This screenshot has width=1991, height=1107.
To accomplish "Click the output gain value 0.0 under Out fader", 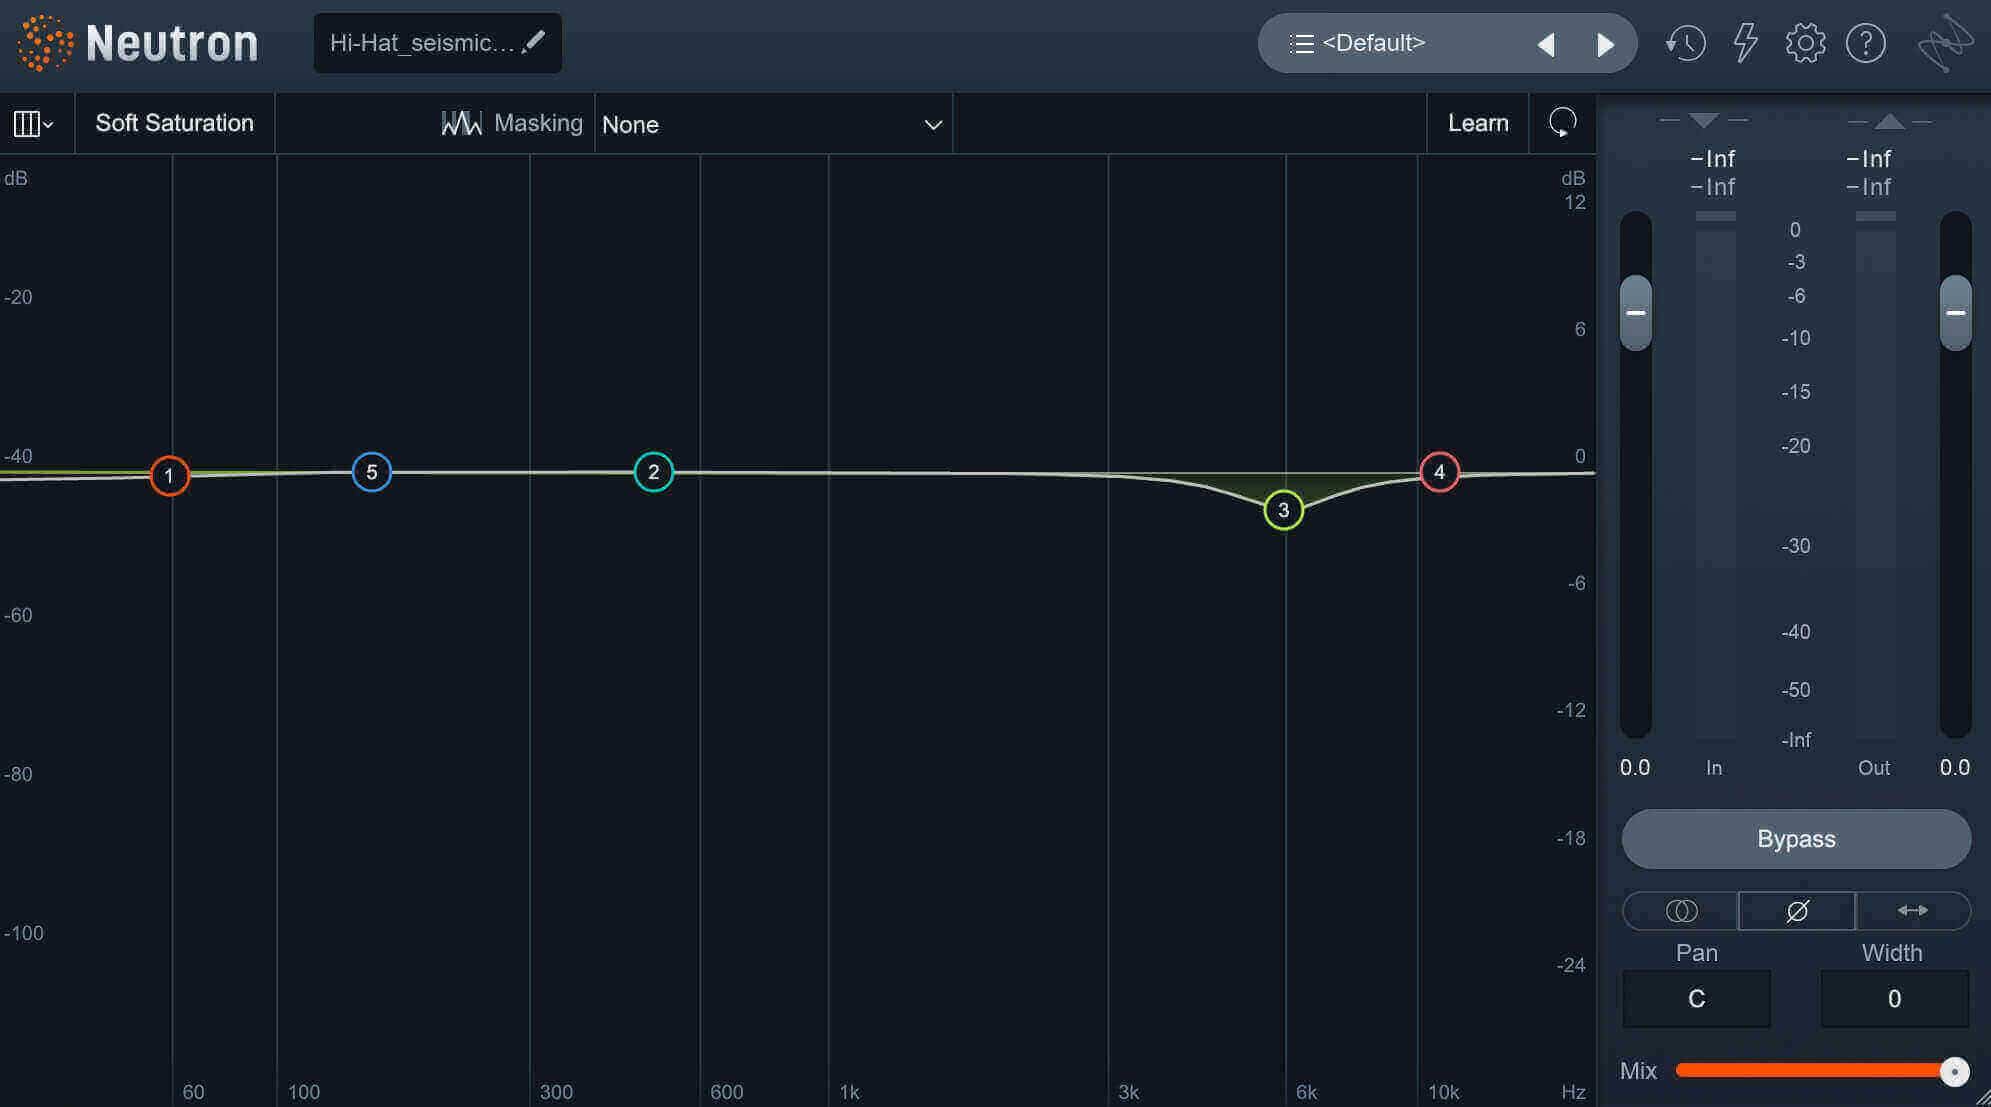I will [1955, 768].
